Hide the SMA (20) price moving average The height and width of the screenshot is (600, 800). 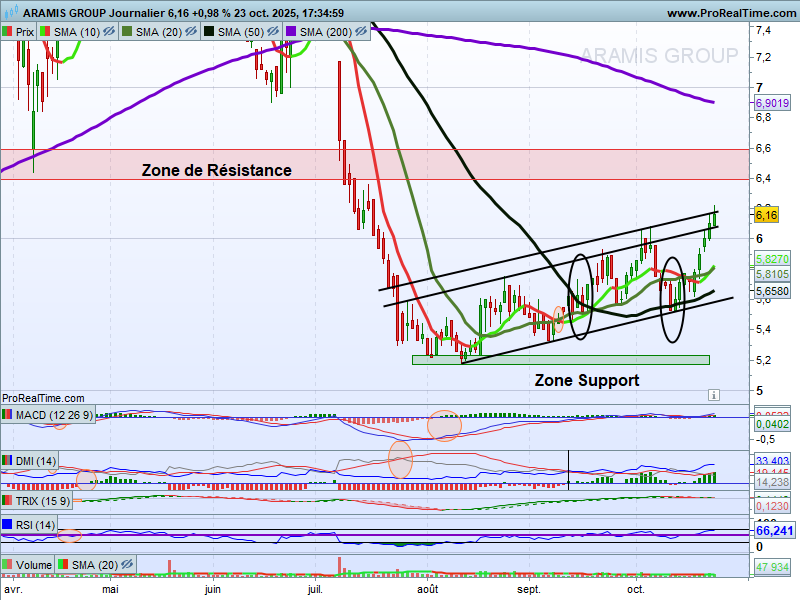tap(191, 32)
